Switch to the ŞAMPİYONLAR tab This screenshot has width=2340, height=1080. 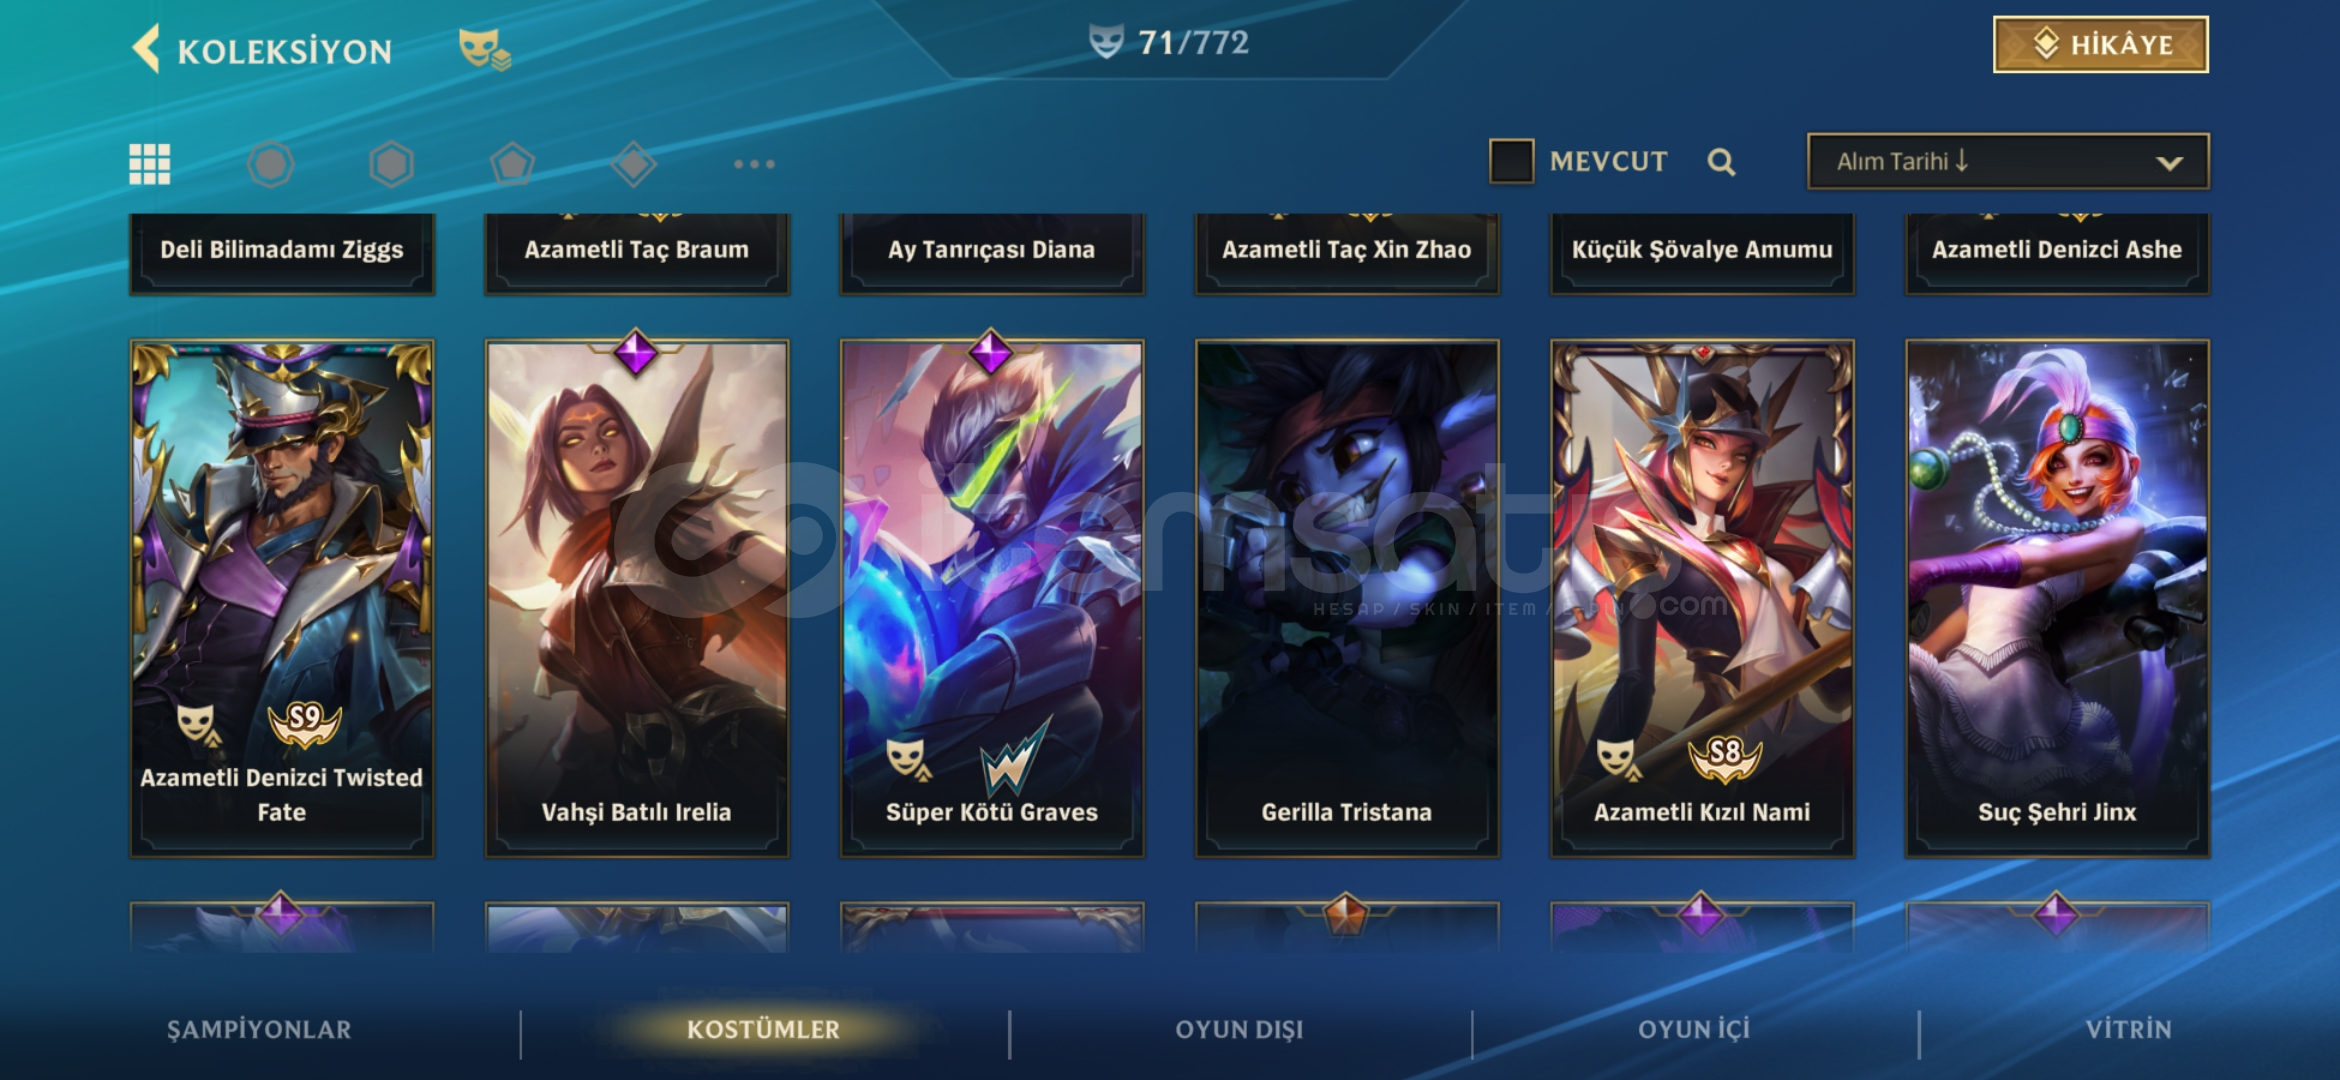[259, 1030]
